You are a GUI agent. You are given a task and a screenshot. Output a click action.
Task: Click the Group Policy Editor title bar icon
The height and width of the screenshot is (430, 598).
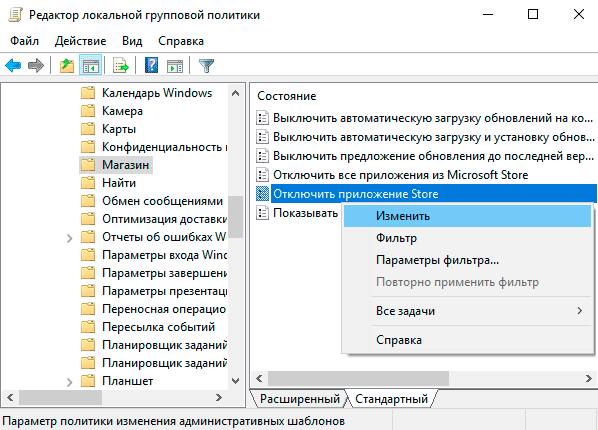coord(16,15)
